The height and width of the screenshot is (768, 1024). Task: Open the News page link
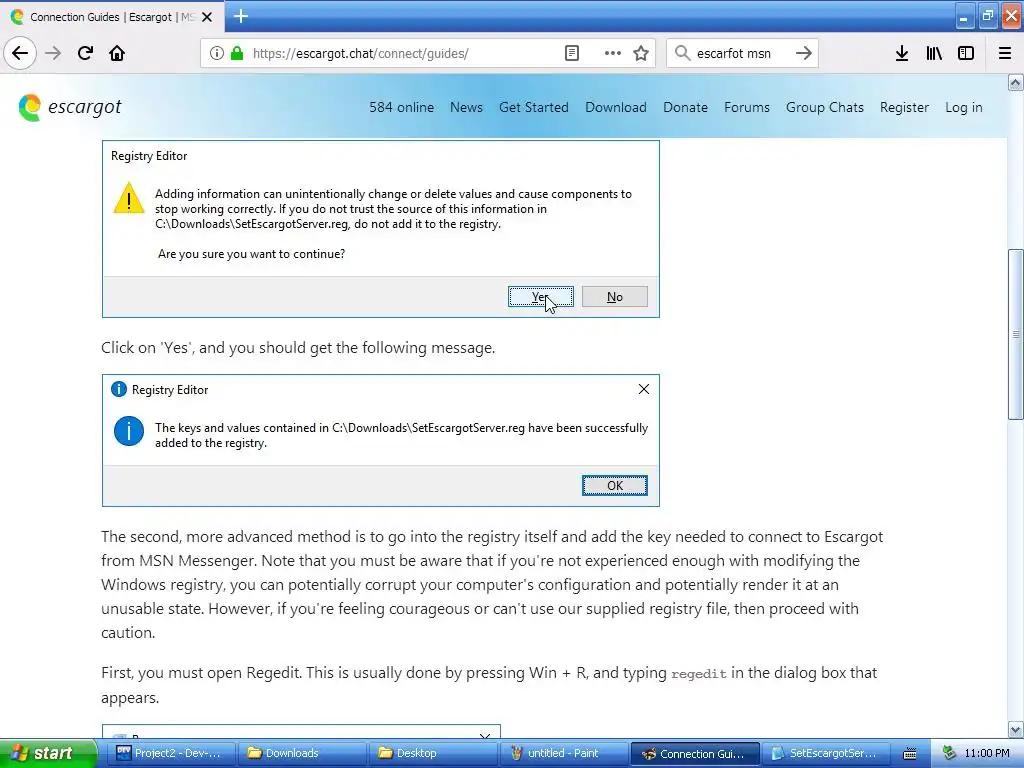point(466,107)
